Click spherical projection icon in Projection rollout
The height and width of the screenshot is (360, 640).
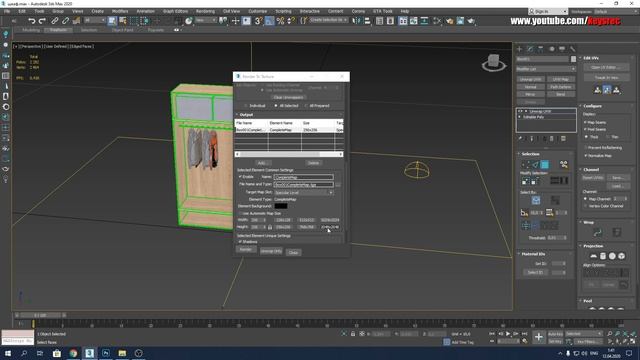point(612,256)
